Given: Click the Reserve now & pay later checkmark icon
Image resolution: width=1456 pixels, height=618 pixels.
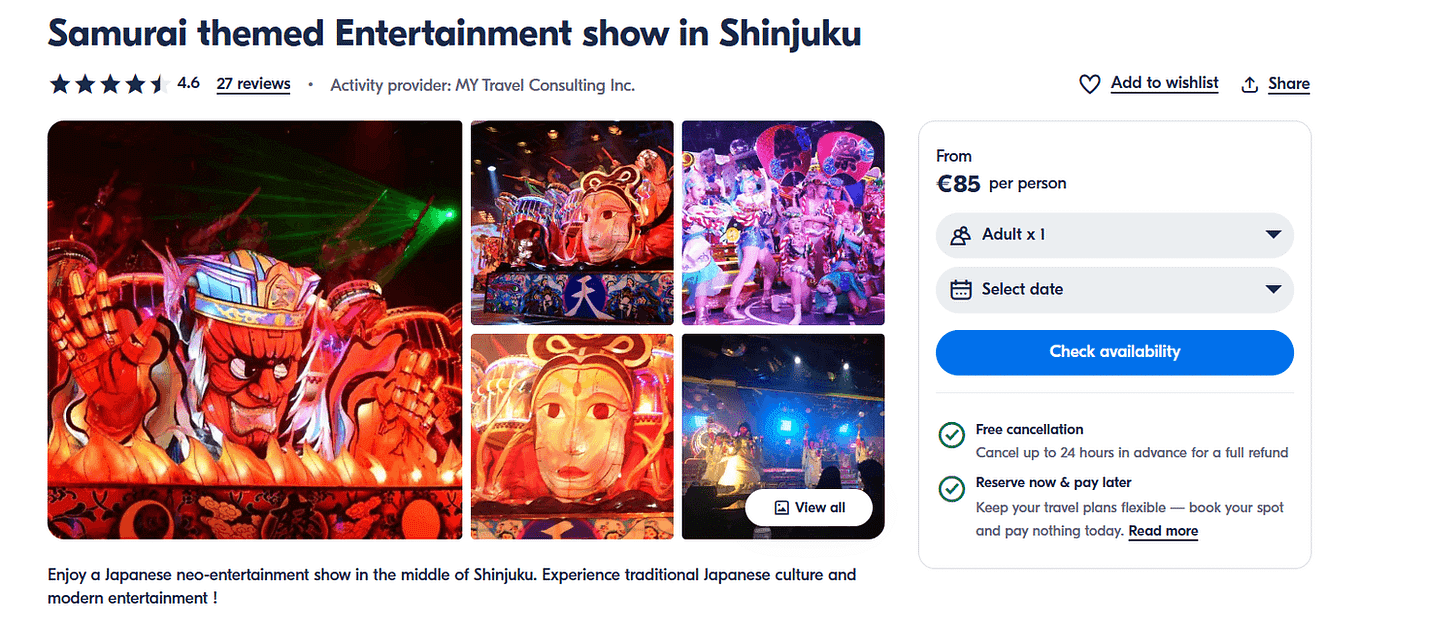Looking at the screenshot, I should [951, 489].
